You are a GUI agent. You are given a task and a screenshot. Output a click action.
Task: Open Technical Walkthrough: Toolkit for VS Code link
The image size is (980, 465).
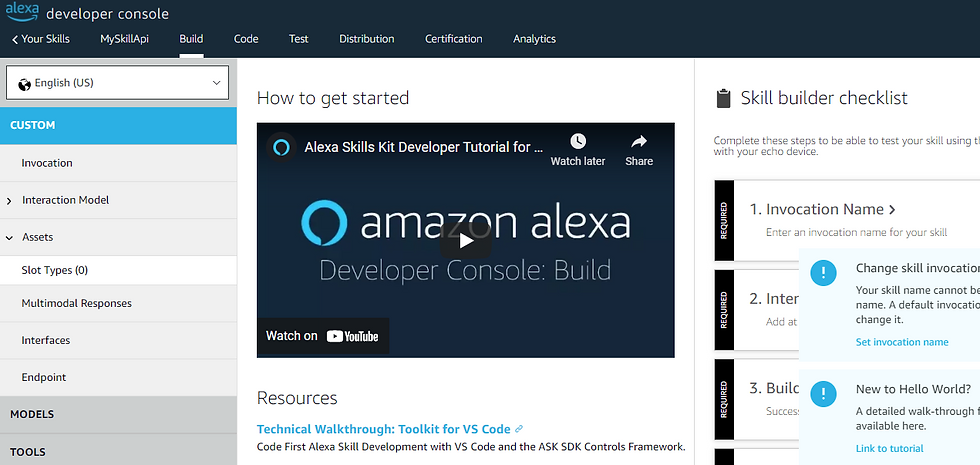(384, 429)
